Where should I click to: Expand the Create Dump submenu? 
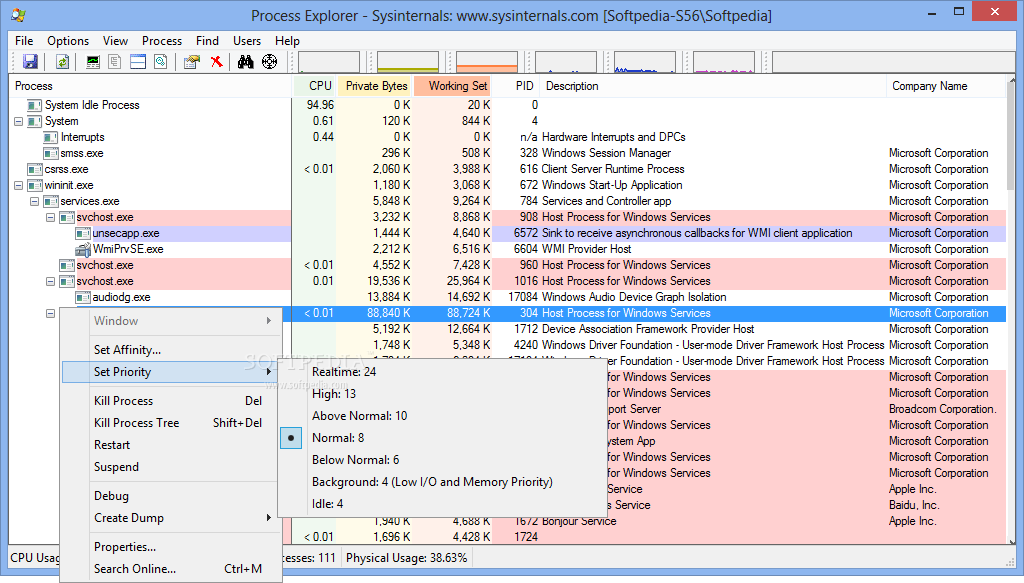click(x=172, y=518)
